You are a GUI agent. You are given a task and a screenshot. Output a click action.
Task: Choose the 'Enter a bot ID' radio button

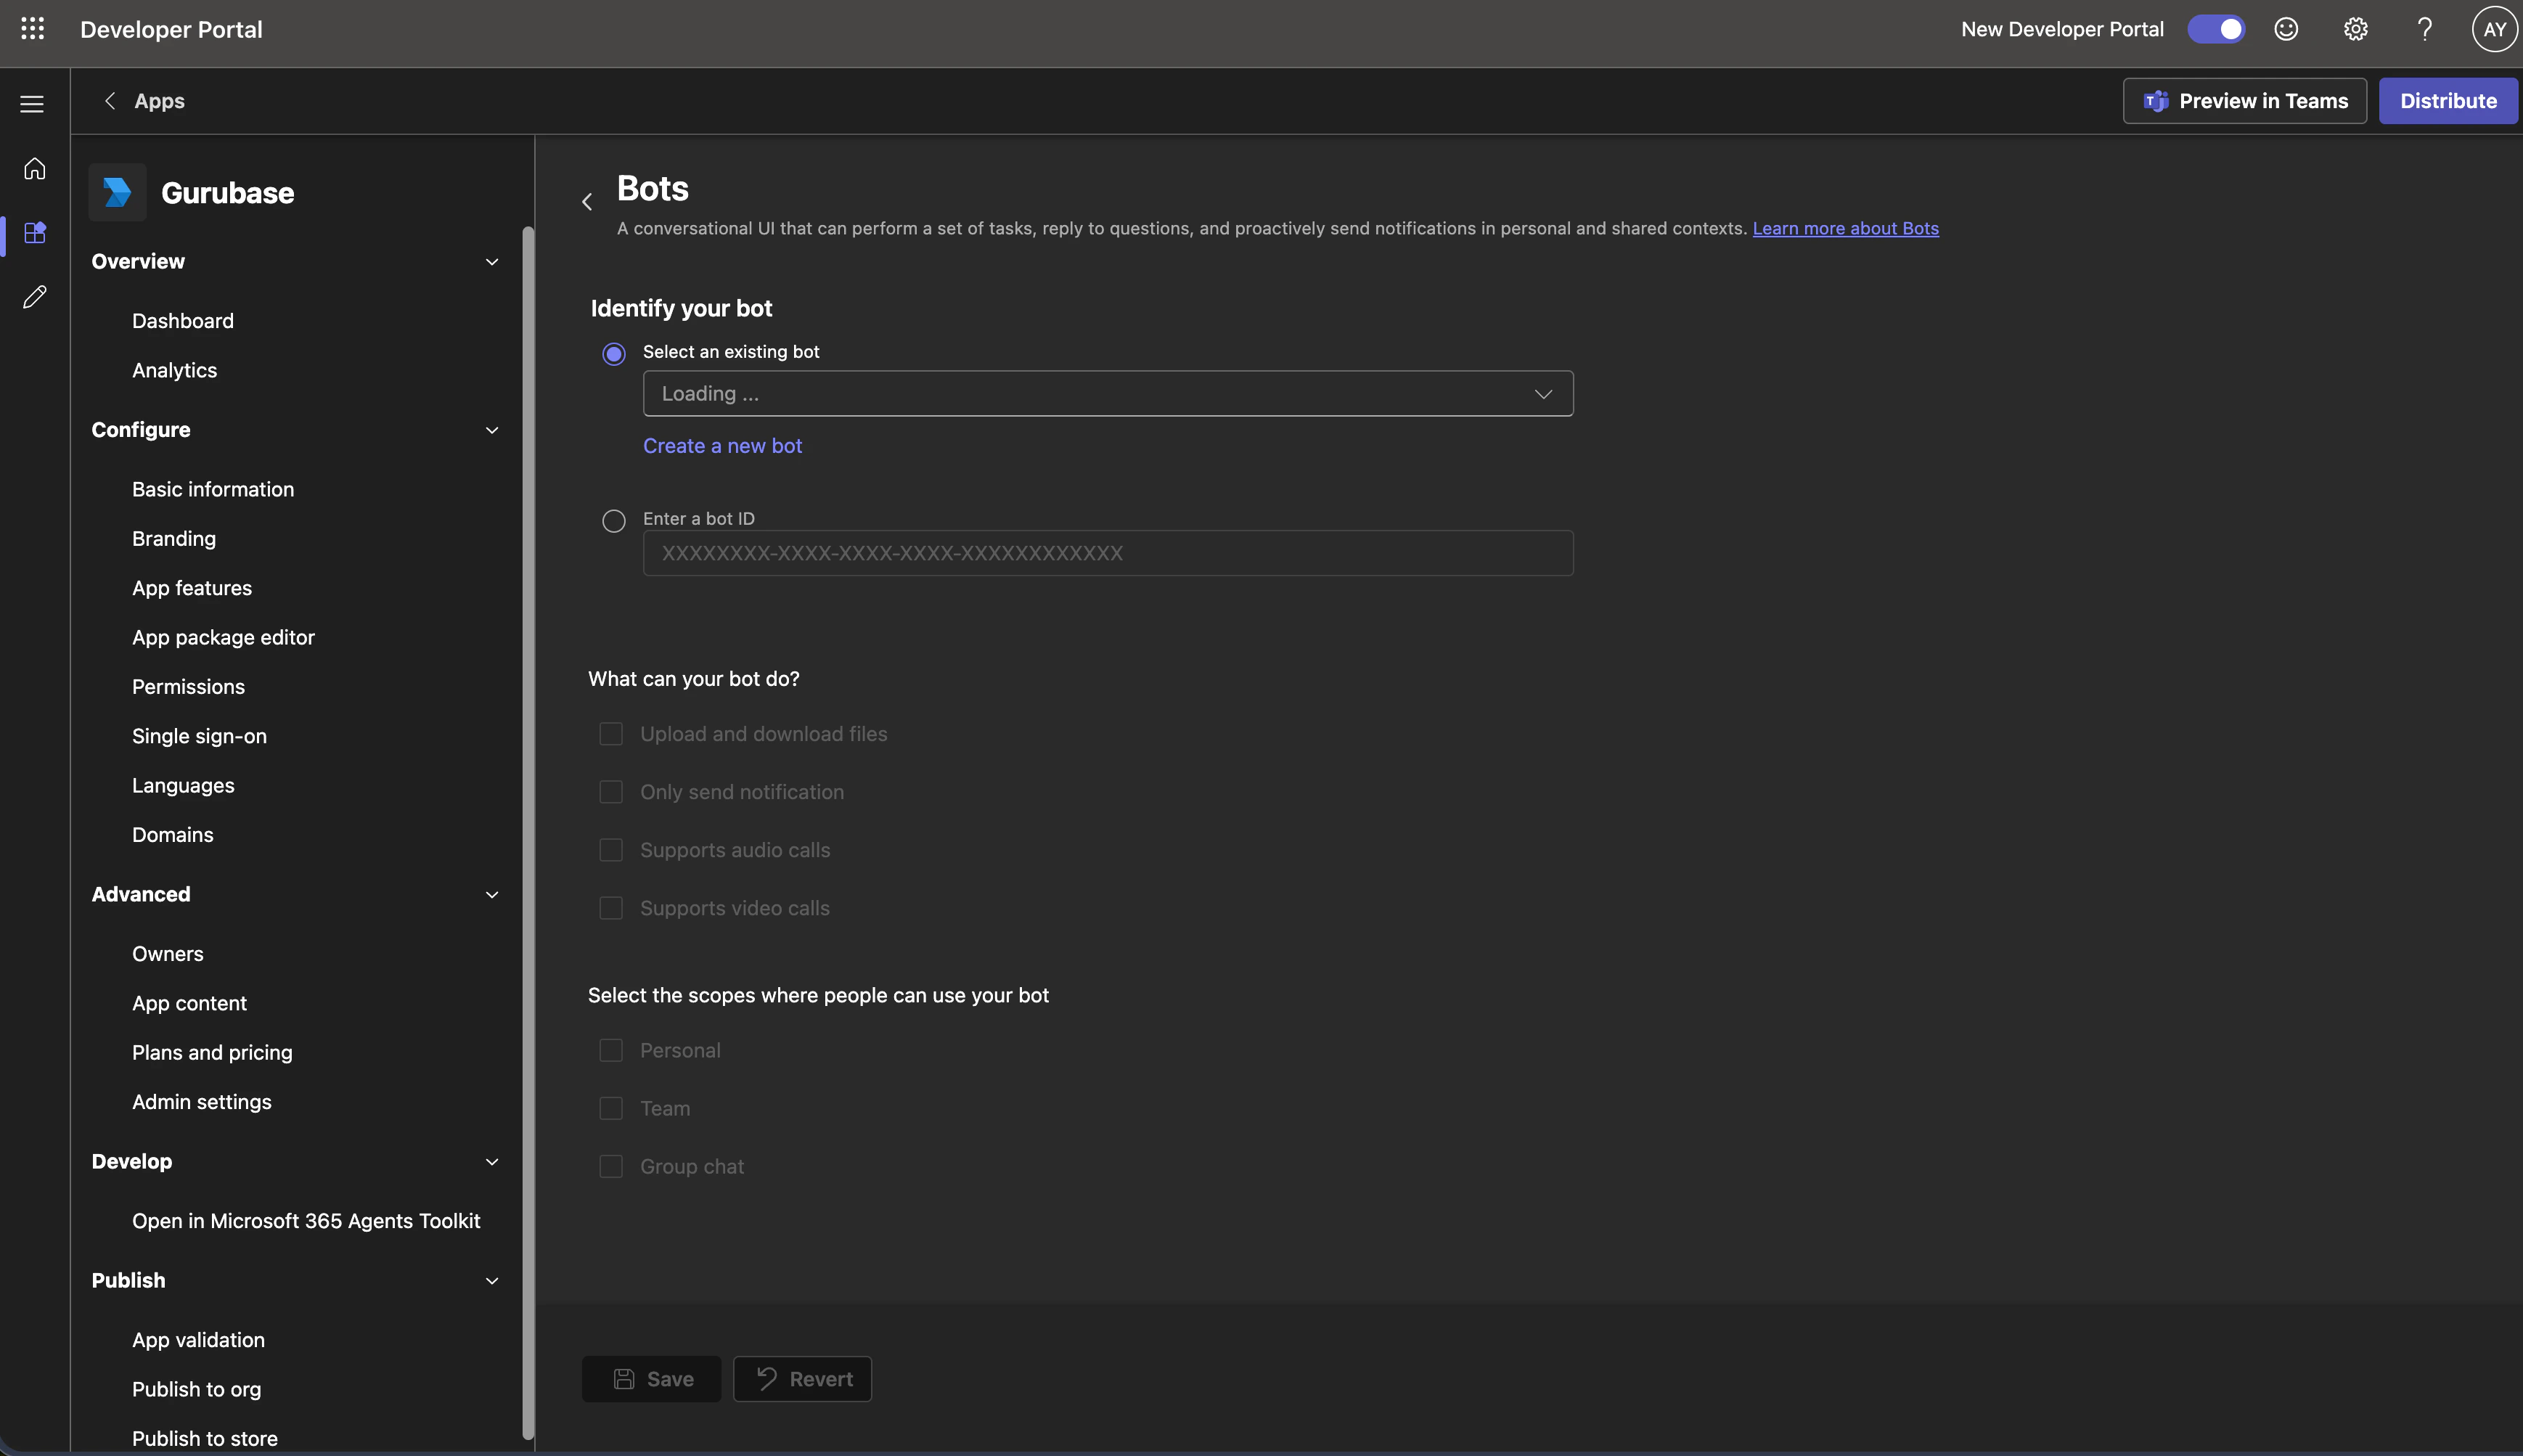[x=614, y=521]
